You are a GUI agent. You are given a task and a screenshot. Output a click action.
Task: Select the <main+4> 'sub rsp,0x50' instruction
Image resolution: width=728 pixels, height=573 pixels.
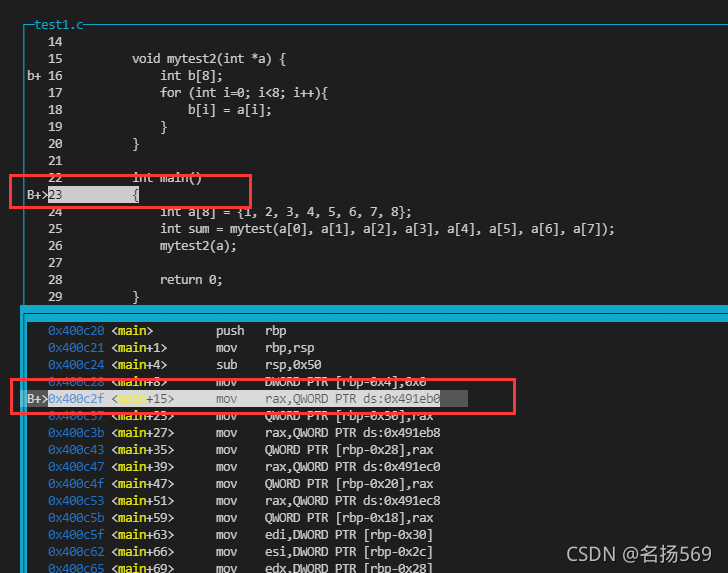[185, 365]
